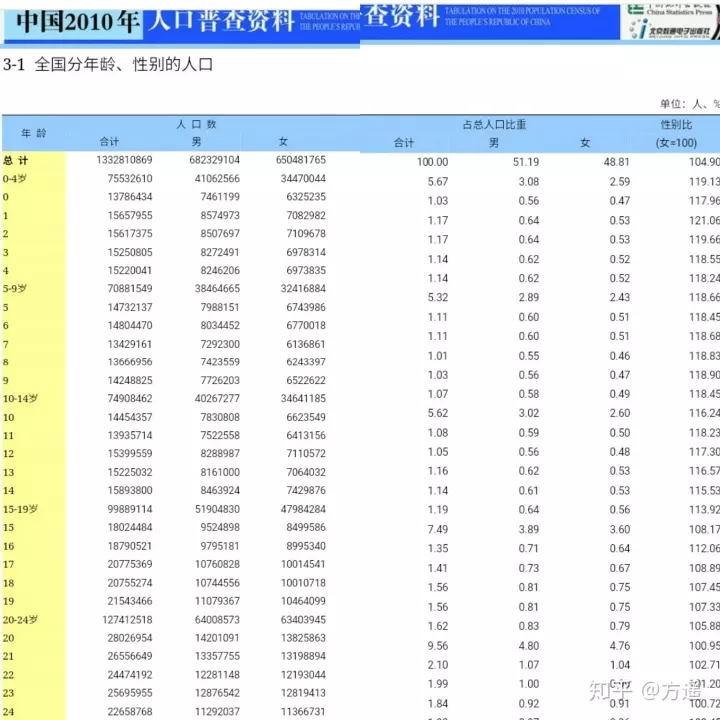
Task: Click the cell 20775369
Action: coord(130,564)
